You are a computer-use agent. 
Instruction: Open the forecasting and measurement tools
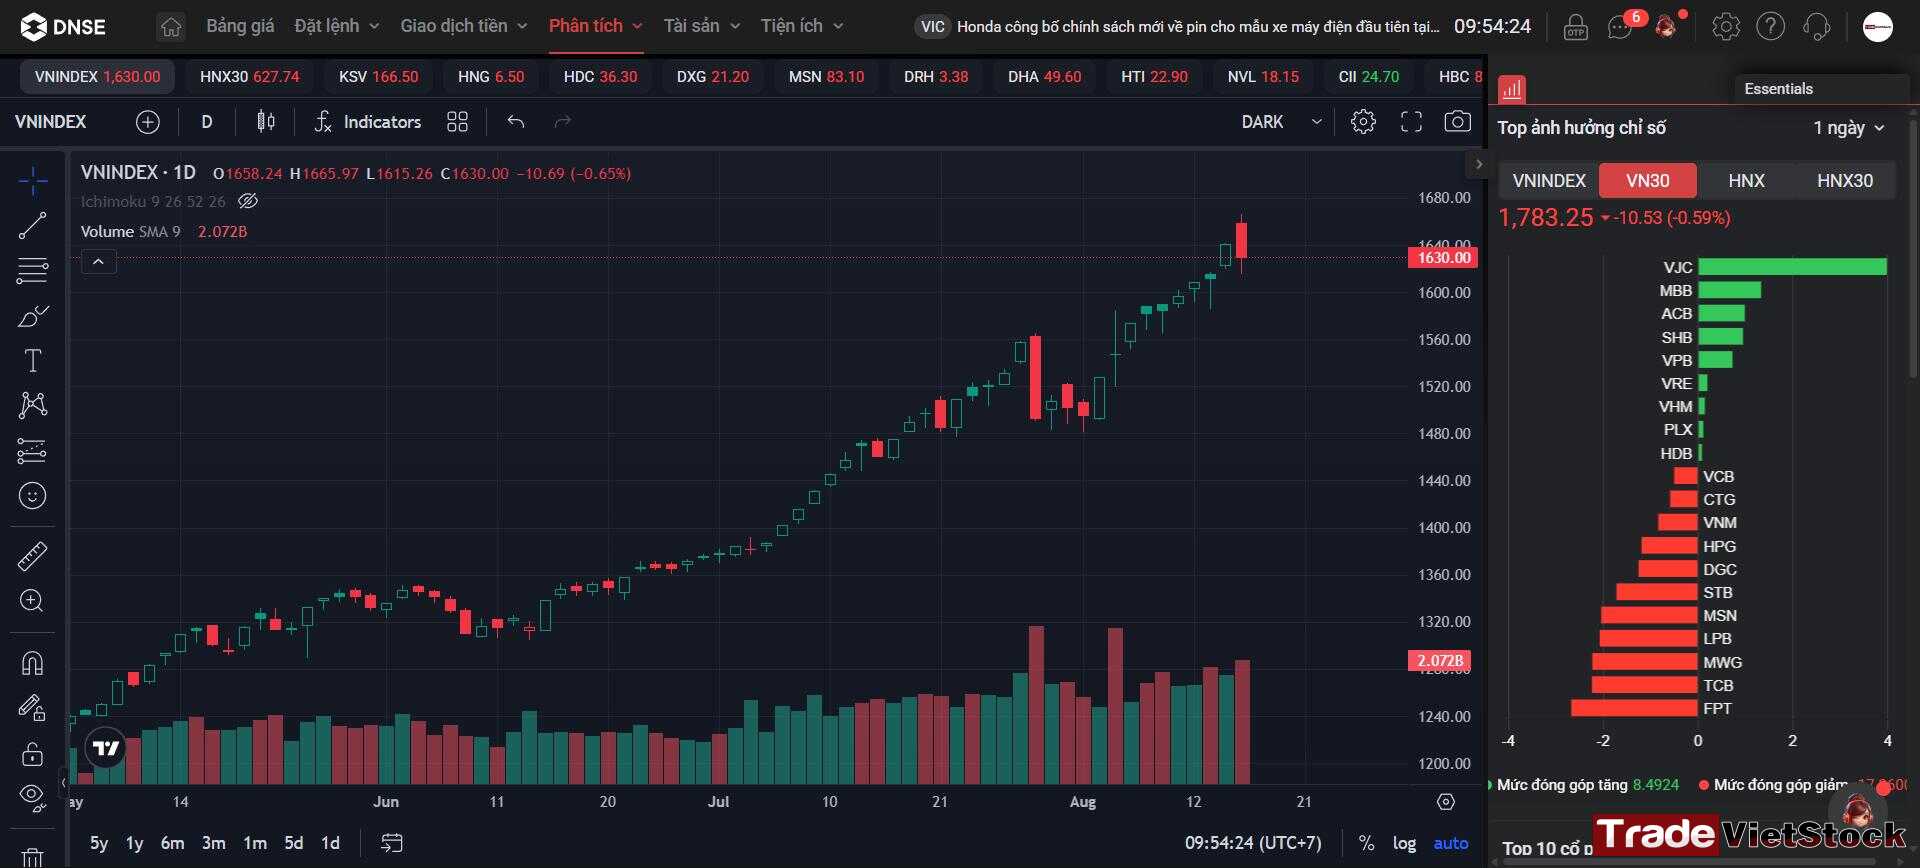[x=33, y=451]
